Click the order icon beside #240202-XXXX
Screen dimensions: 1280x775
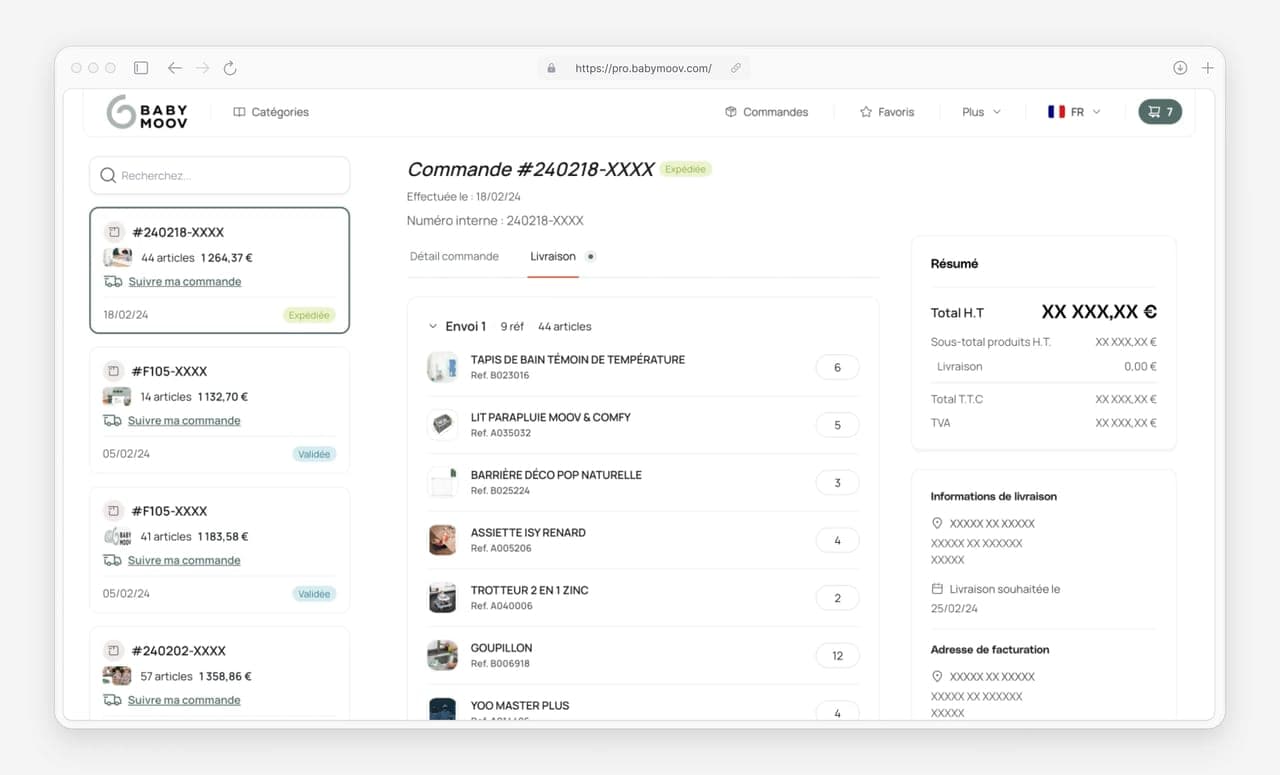(x=114, y=650)
